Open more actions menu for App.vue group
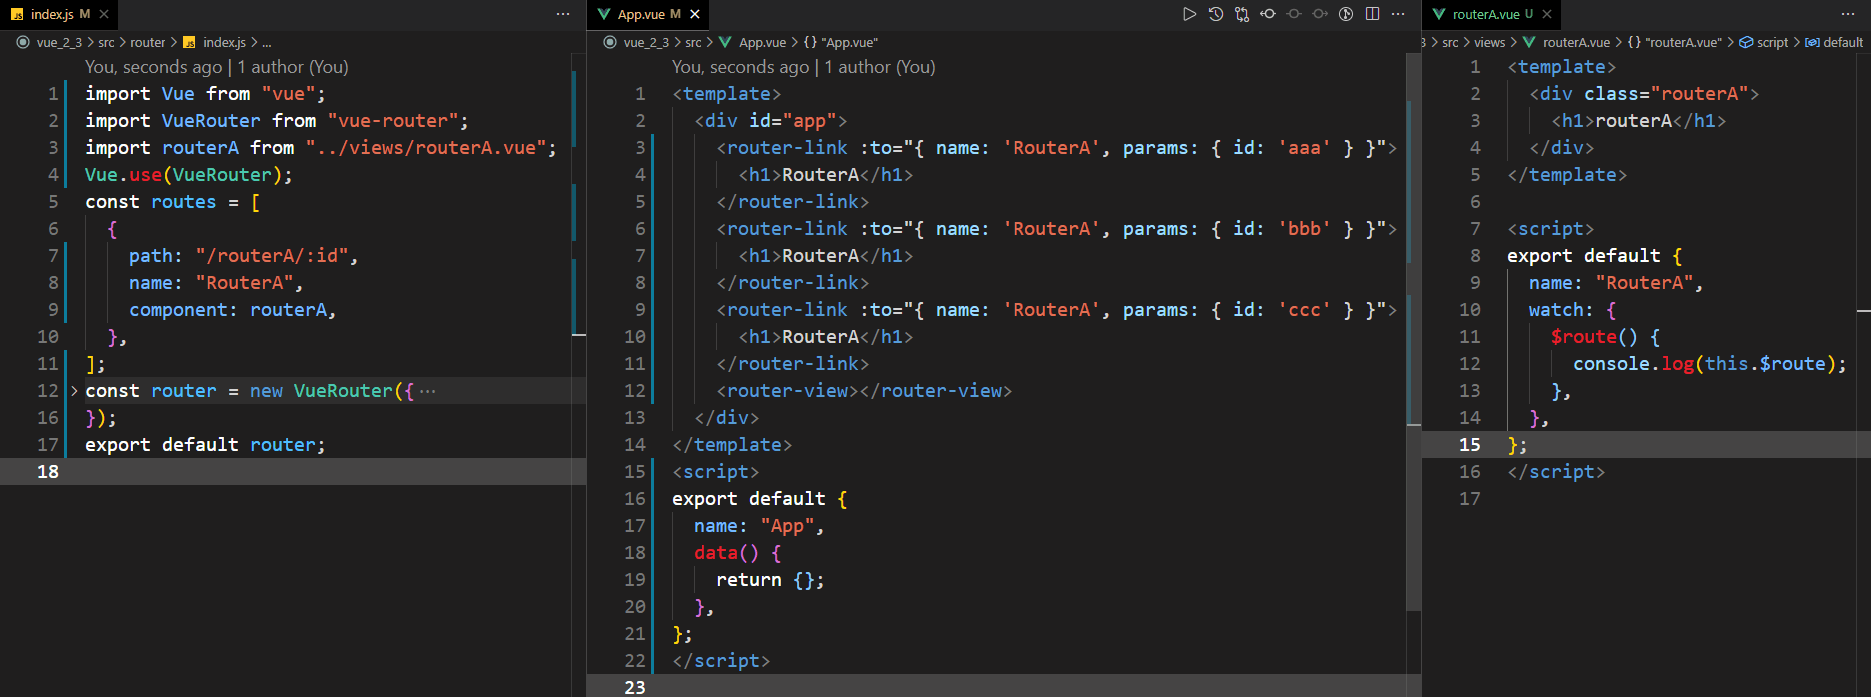The width and height of the screenshot is (1871, 697). click(1398, 14)
